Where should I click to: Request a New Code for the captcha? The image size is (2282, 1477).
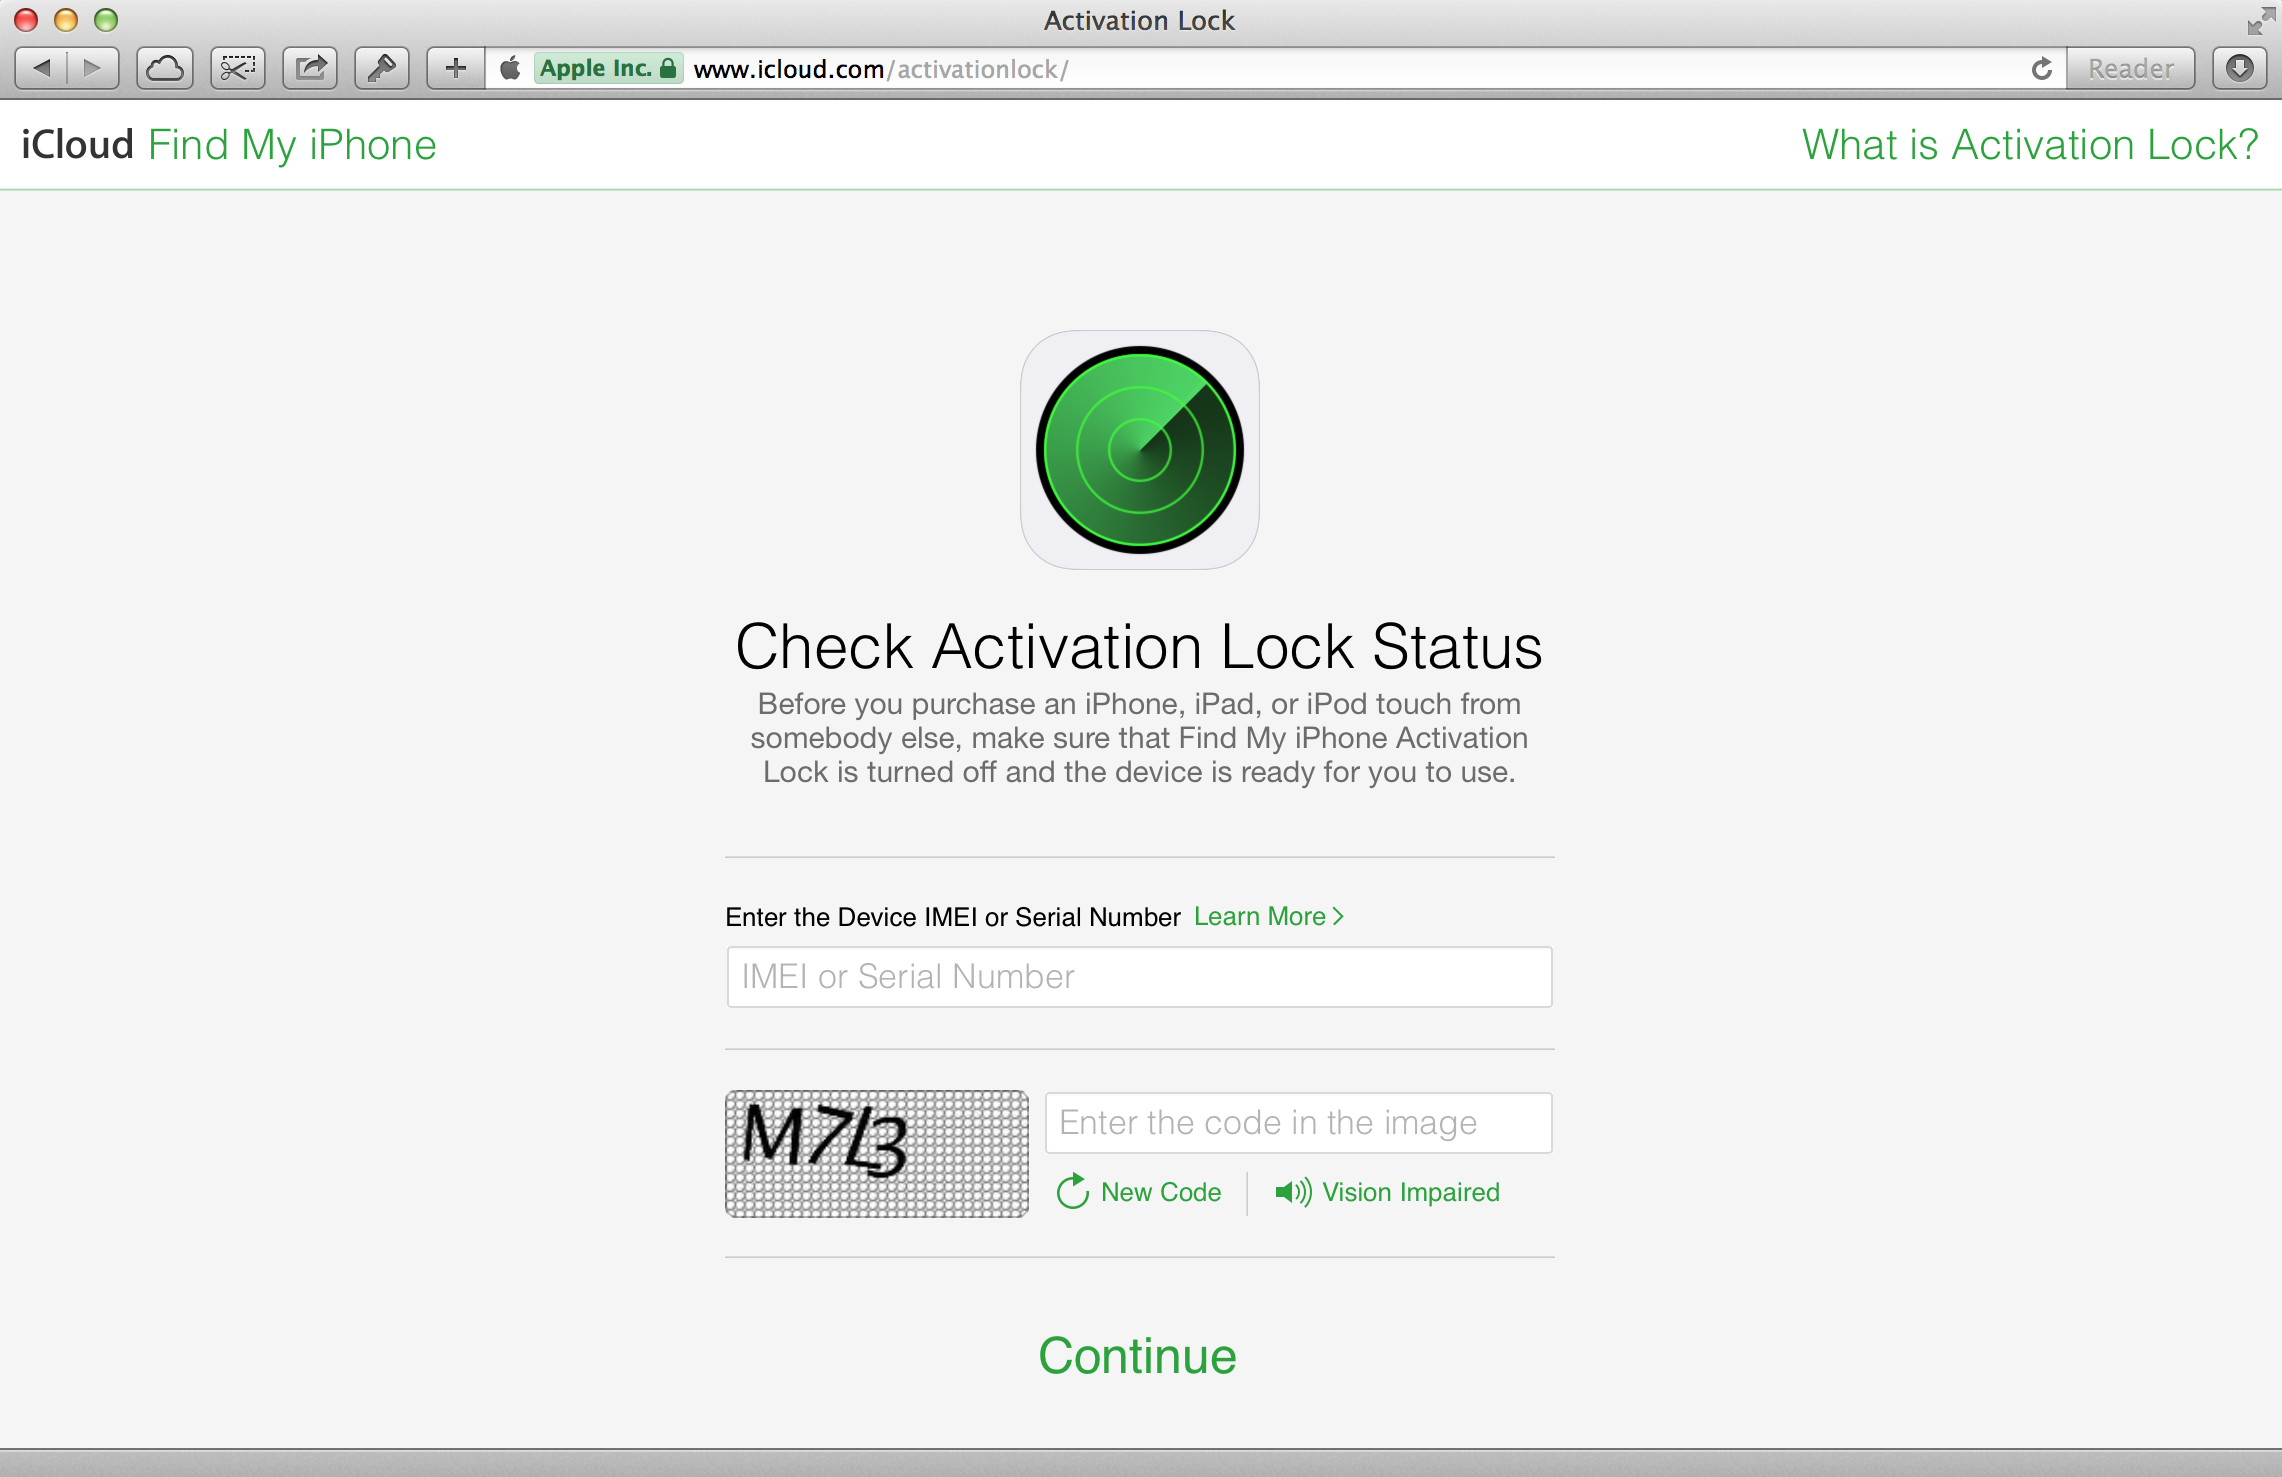pos(1139,1192)
